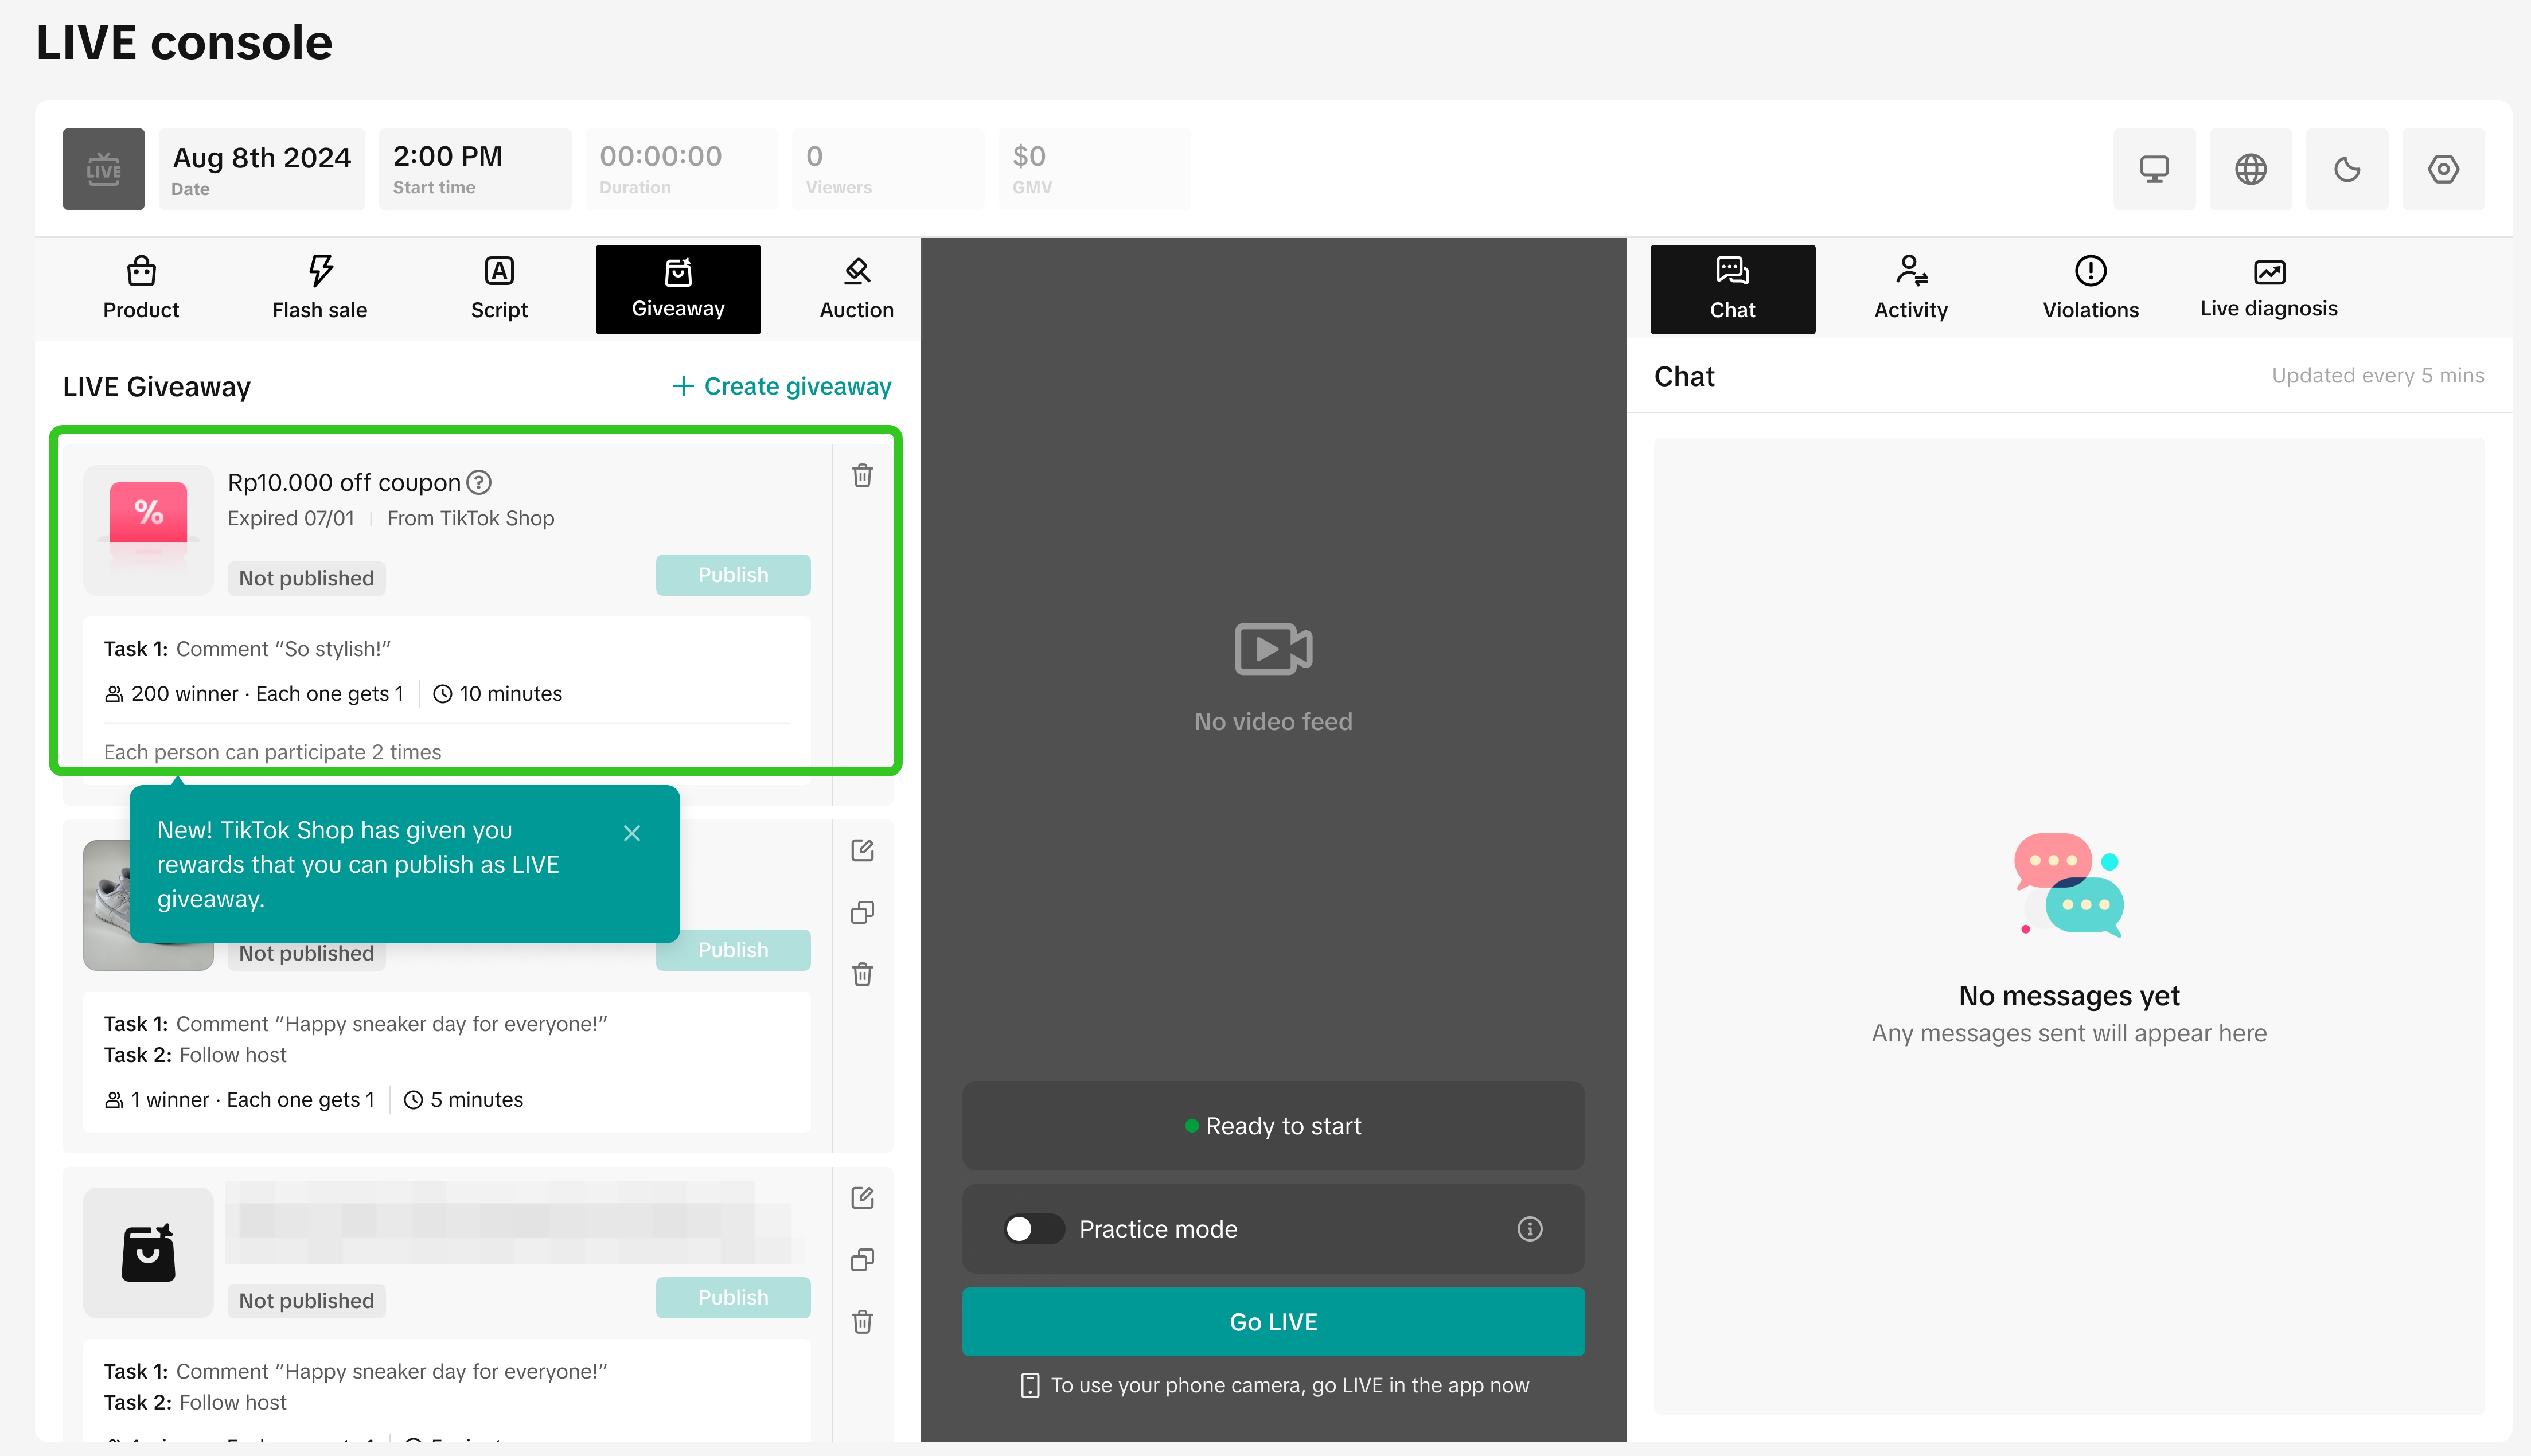Click Practice mode info icon

(1529, 1229)
